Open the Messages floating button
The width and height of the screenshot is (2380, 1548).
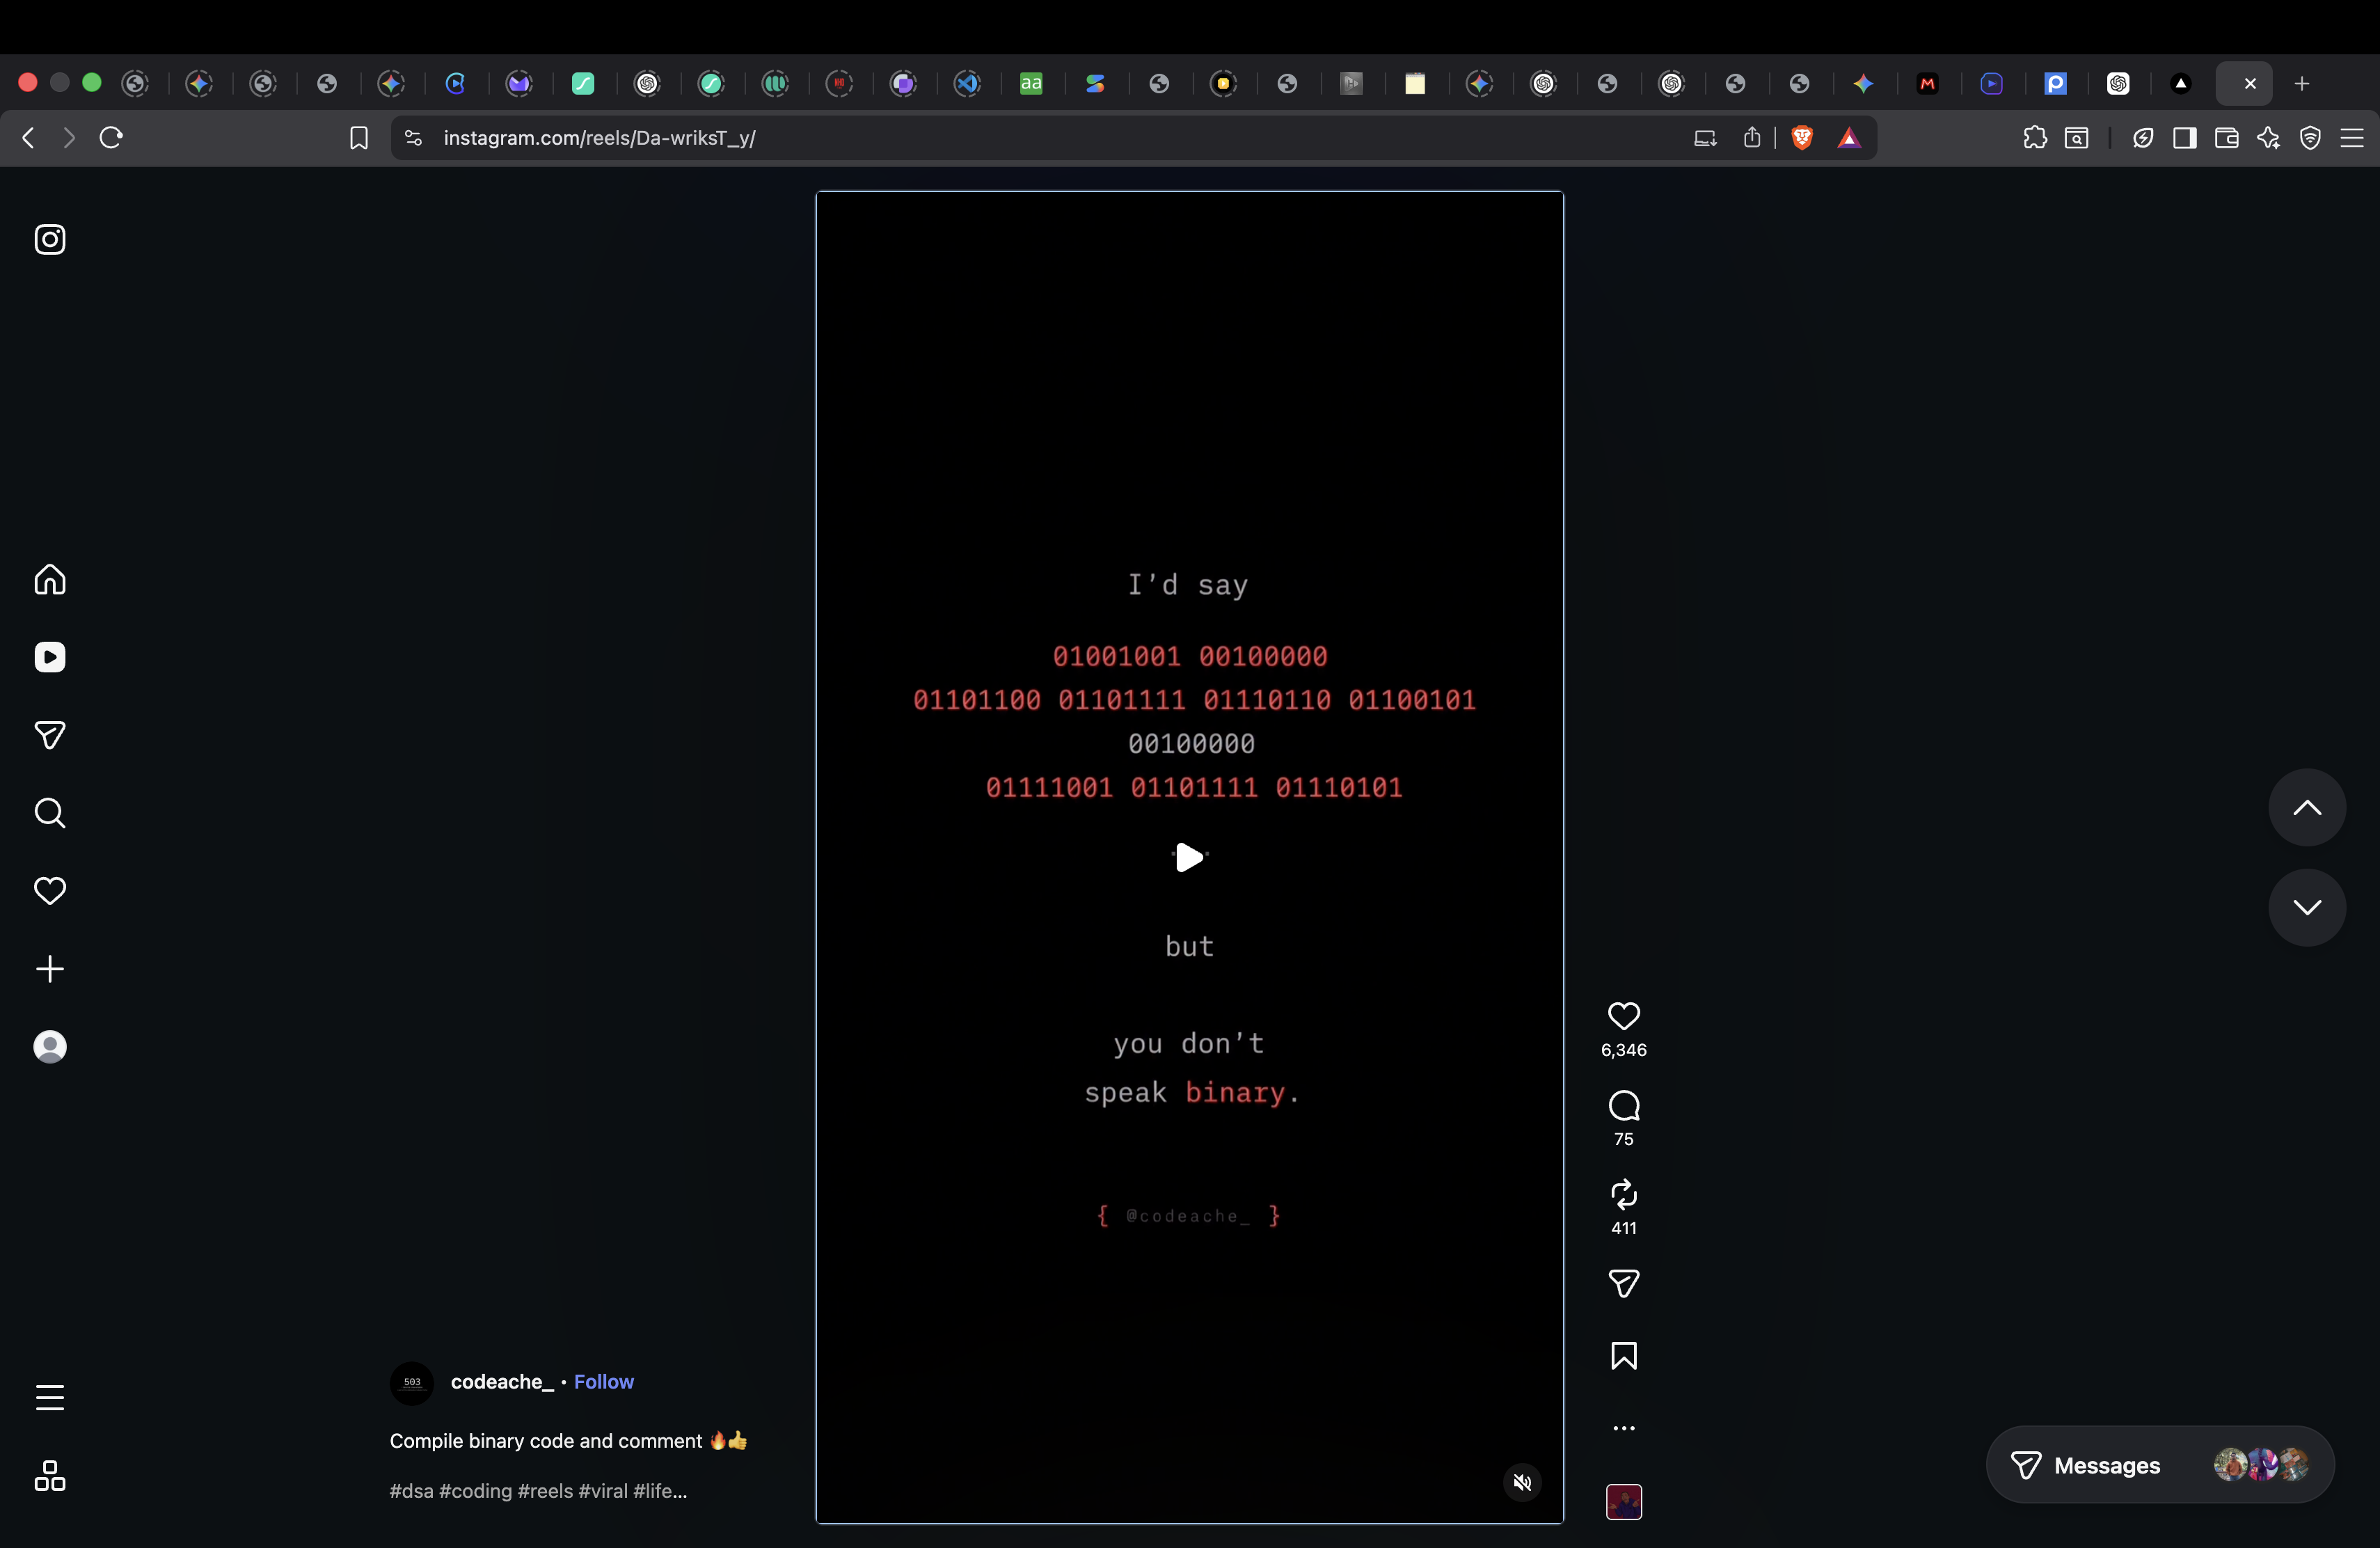[x=2159, y=1465]
